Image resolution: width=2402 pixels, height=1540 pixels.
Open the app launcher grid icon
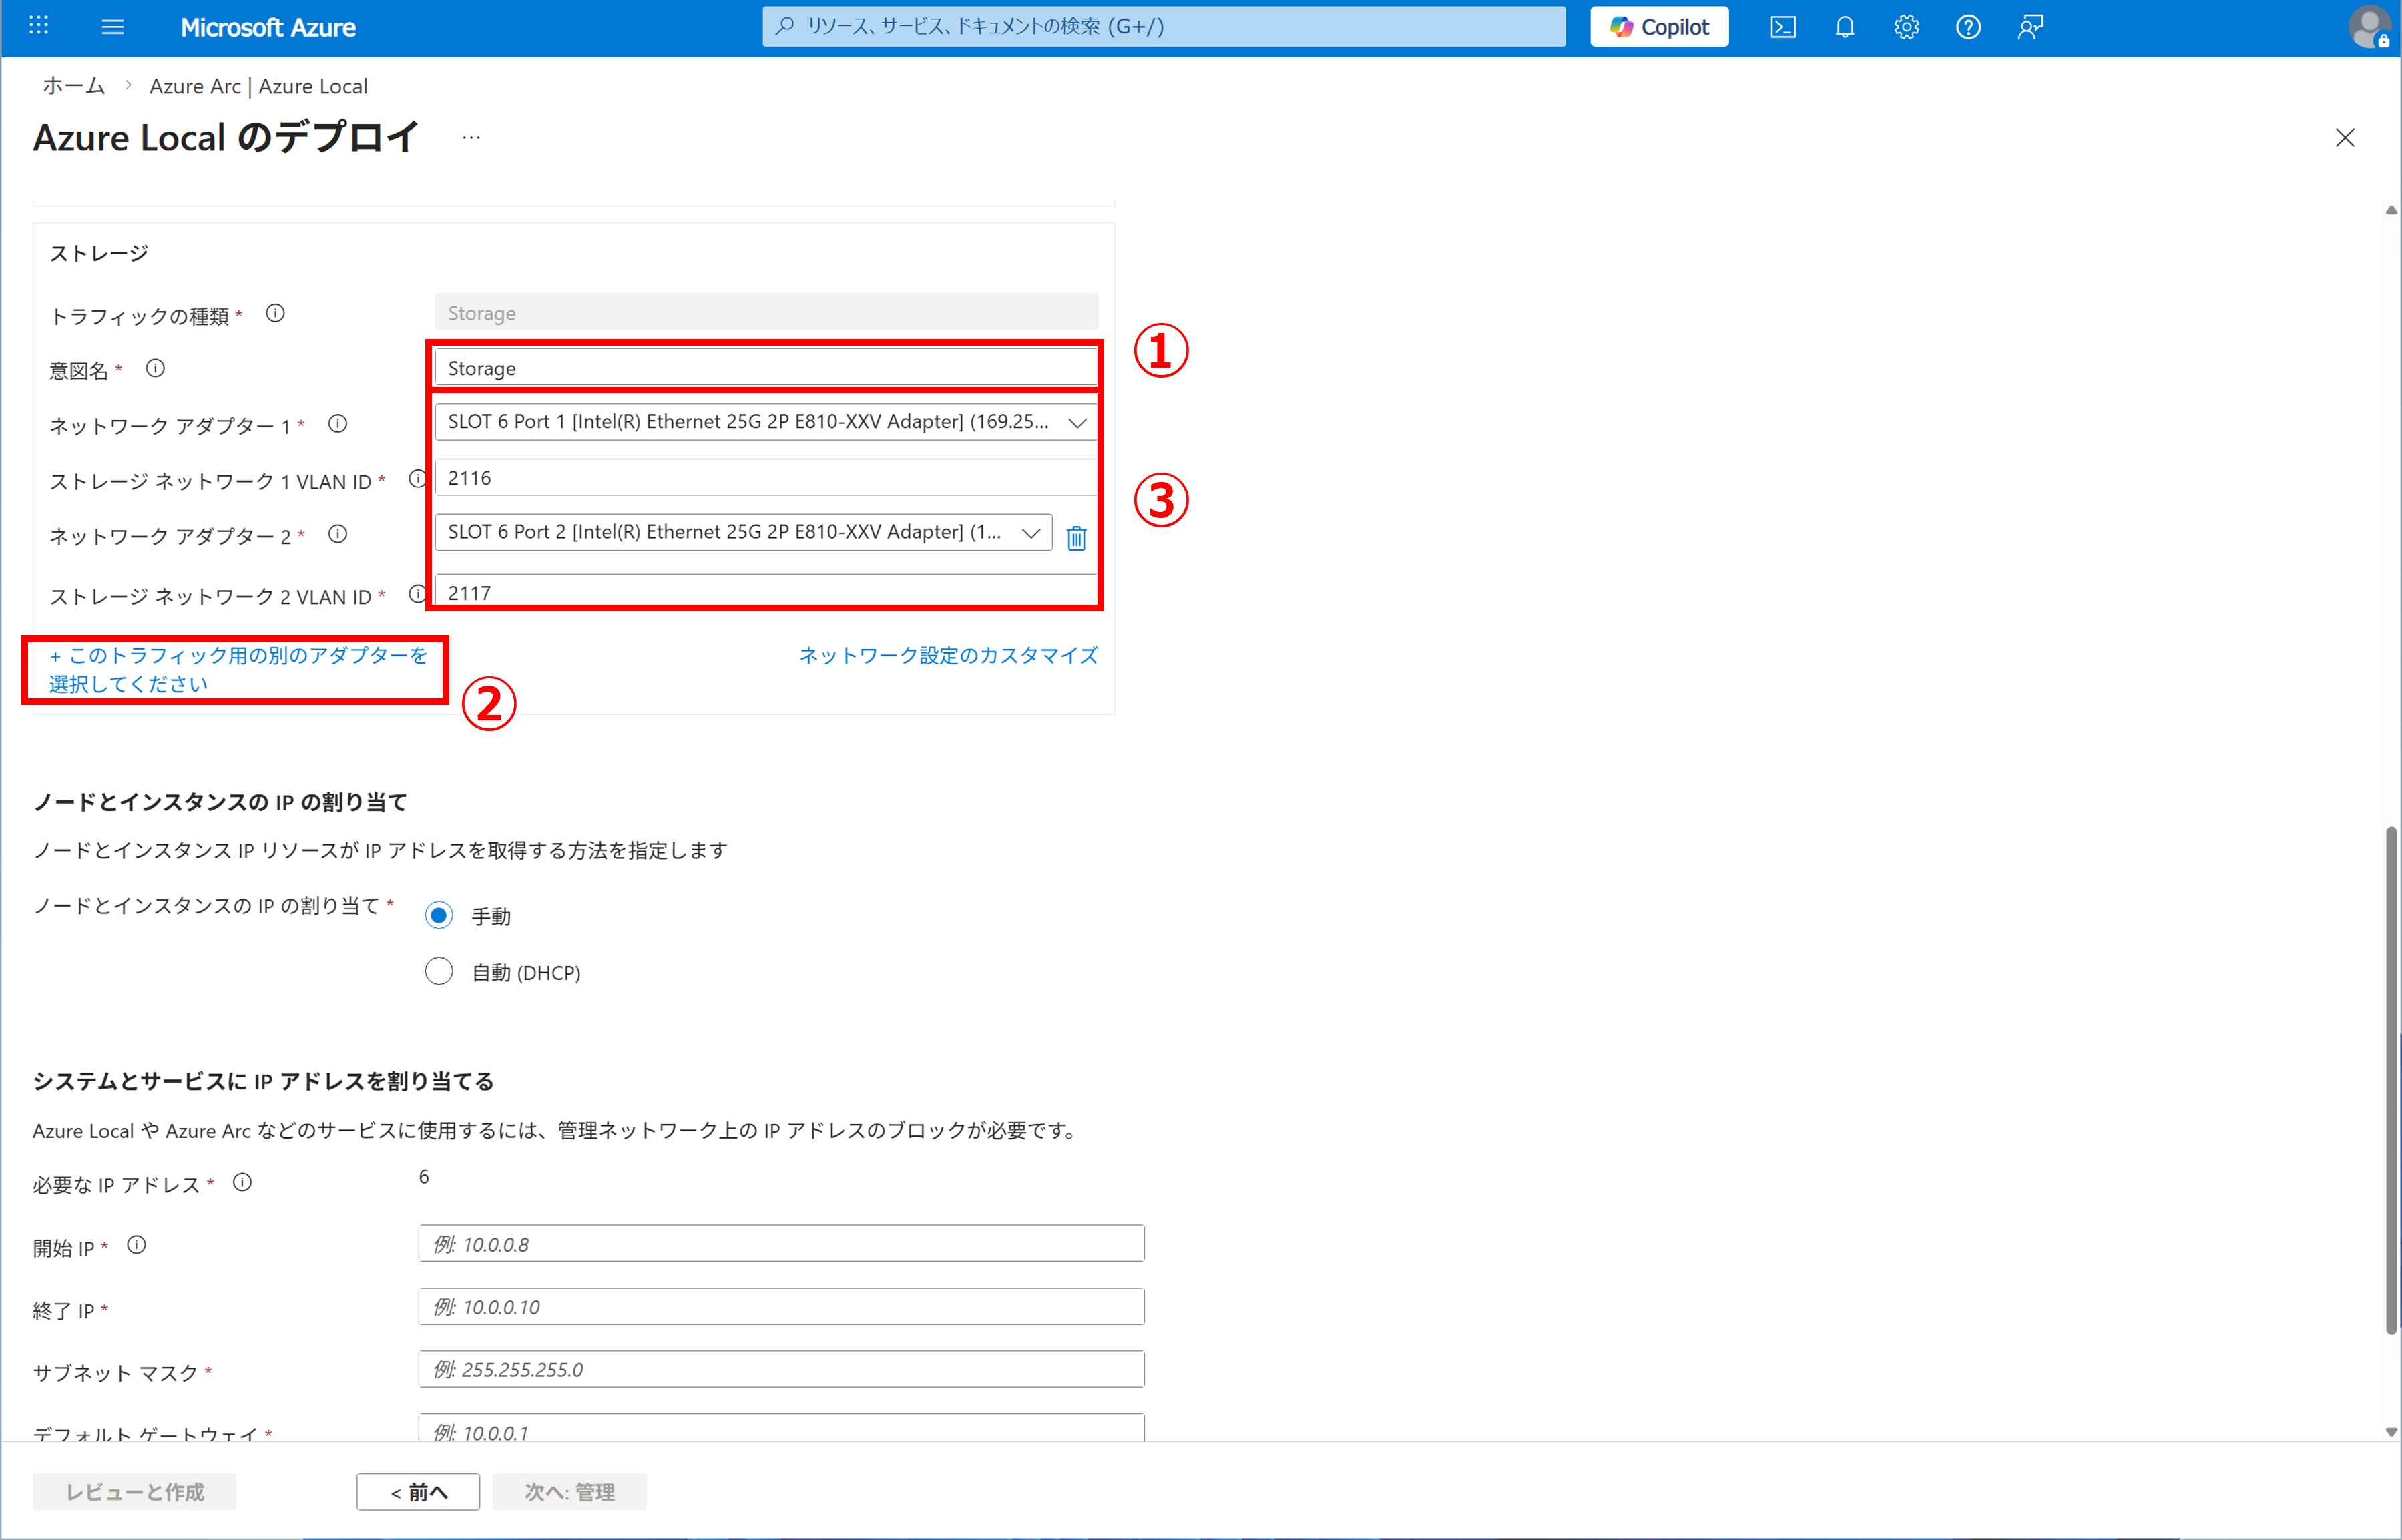coord(39,26)
